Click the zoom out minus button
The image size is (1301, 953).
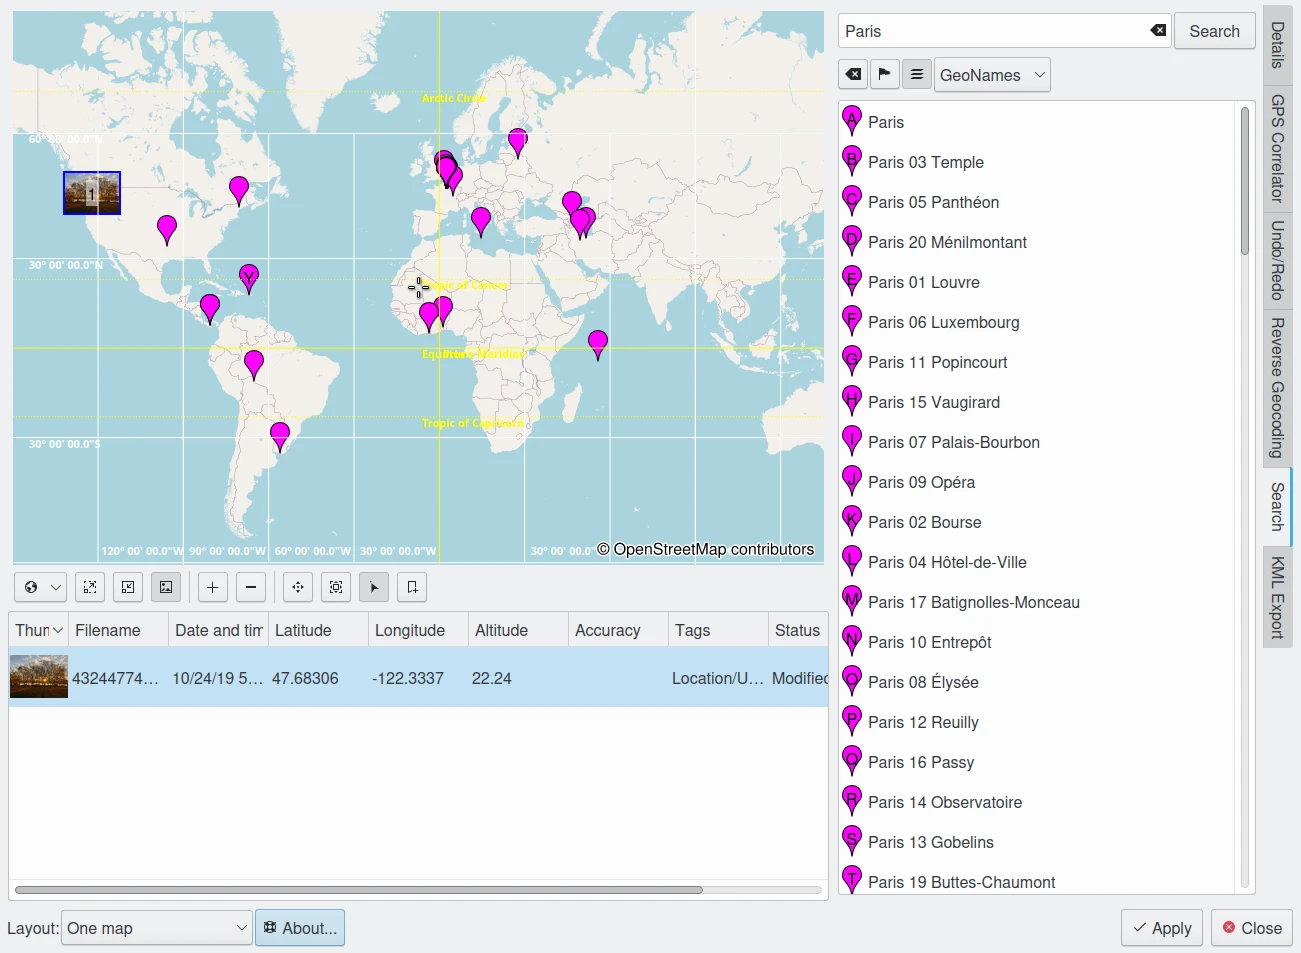pyautogui.click(x=251, y=587)
